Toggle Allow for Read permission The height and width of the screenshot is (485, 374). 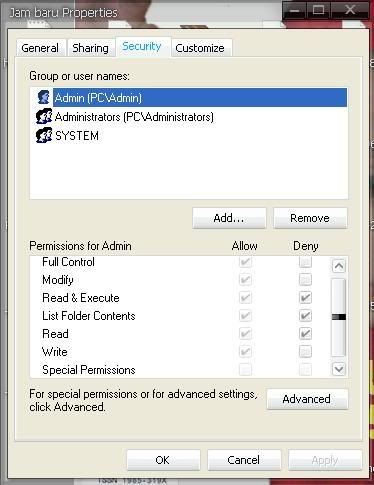click(x=245, y=334)
